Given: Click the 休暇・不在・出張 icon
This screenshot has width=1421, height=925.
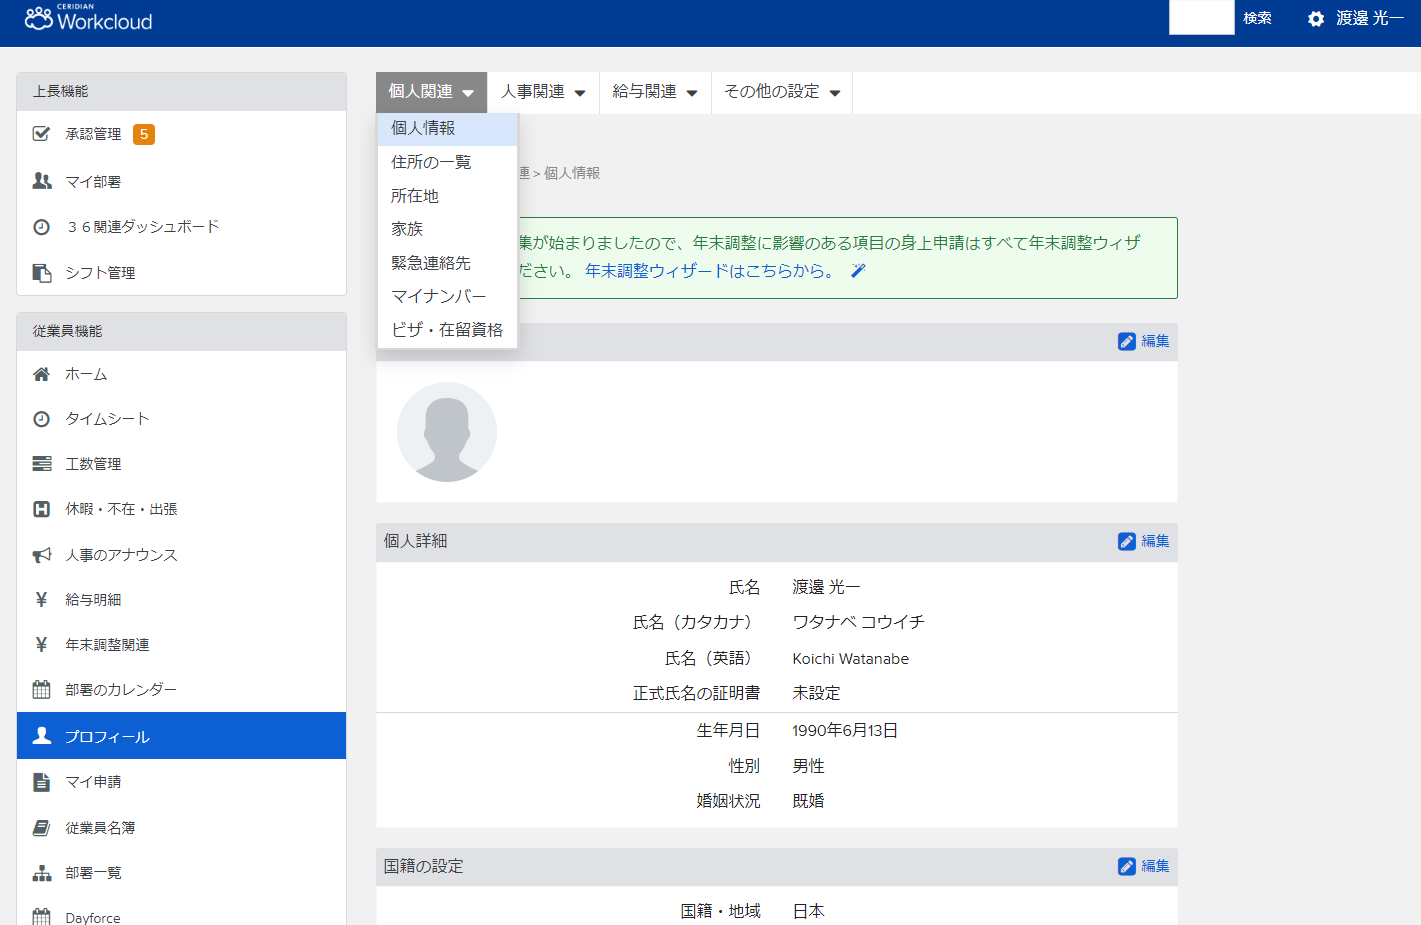Looking at the screenshot, I should click(x=41, y=509).
